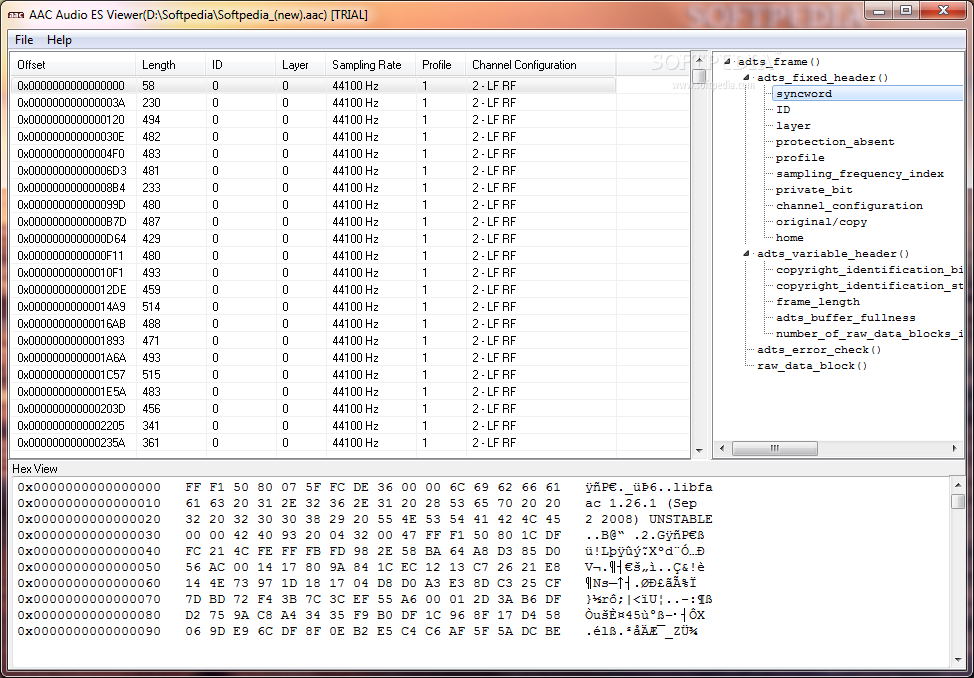Click the Channel Configuration column header

coord(540,65)
